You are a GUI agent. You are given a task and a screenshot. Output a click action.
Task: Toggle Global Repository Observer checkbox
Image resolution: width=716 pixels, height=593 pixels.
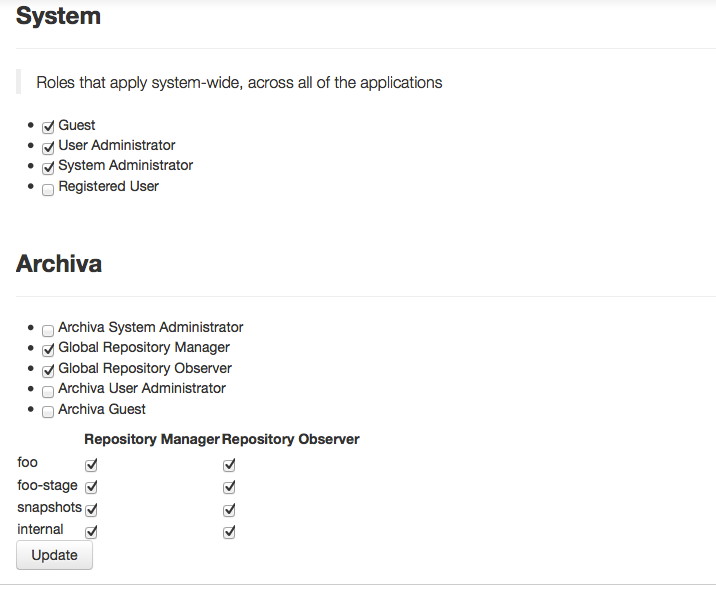48,370
